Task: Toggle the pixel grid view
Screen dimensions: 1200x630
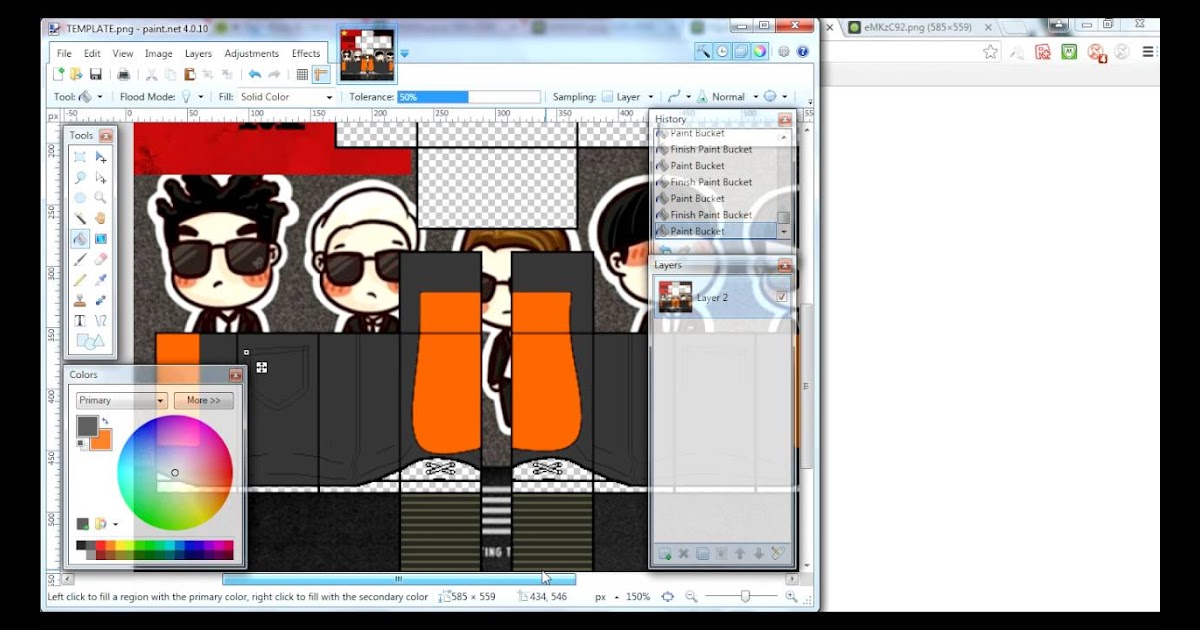Action: 302,74
